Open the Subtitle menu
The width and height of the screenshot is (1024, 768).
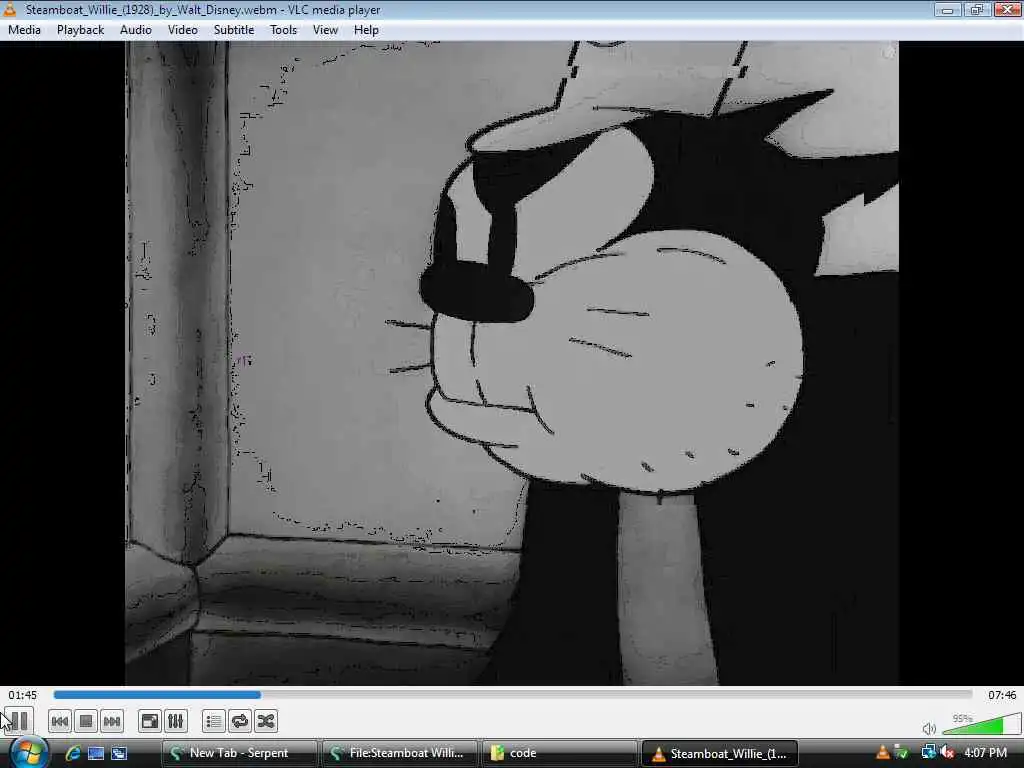[x=234, y=30]
